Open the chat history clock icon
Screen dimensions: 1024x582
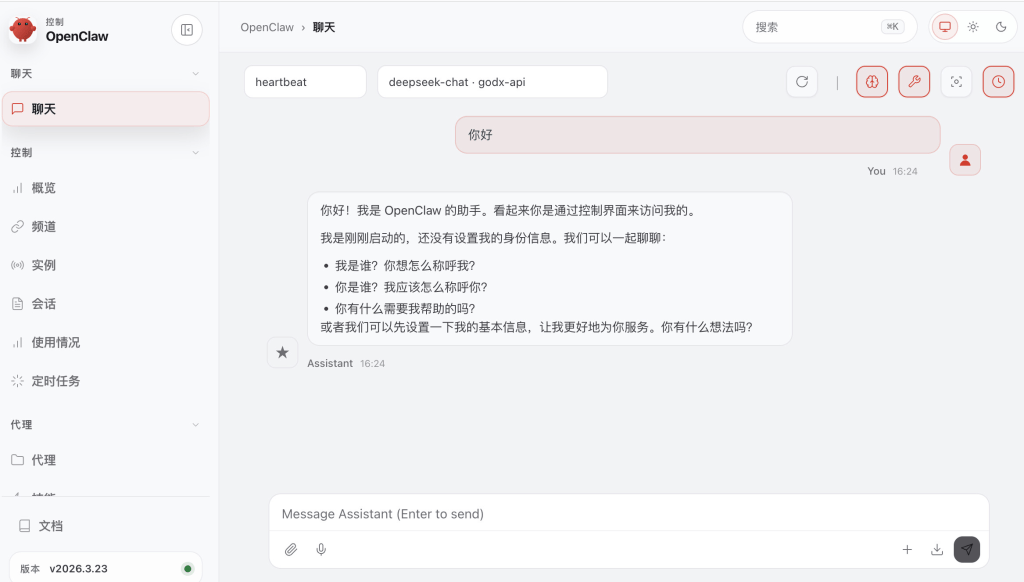[x=998, y=81]
